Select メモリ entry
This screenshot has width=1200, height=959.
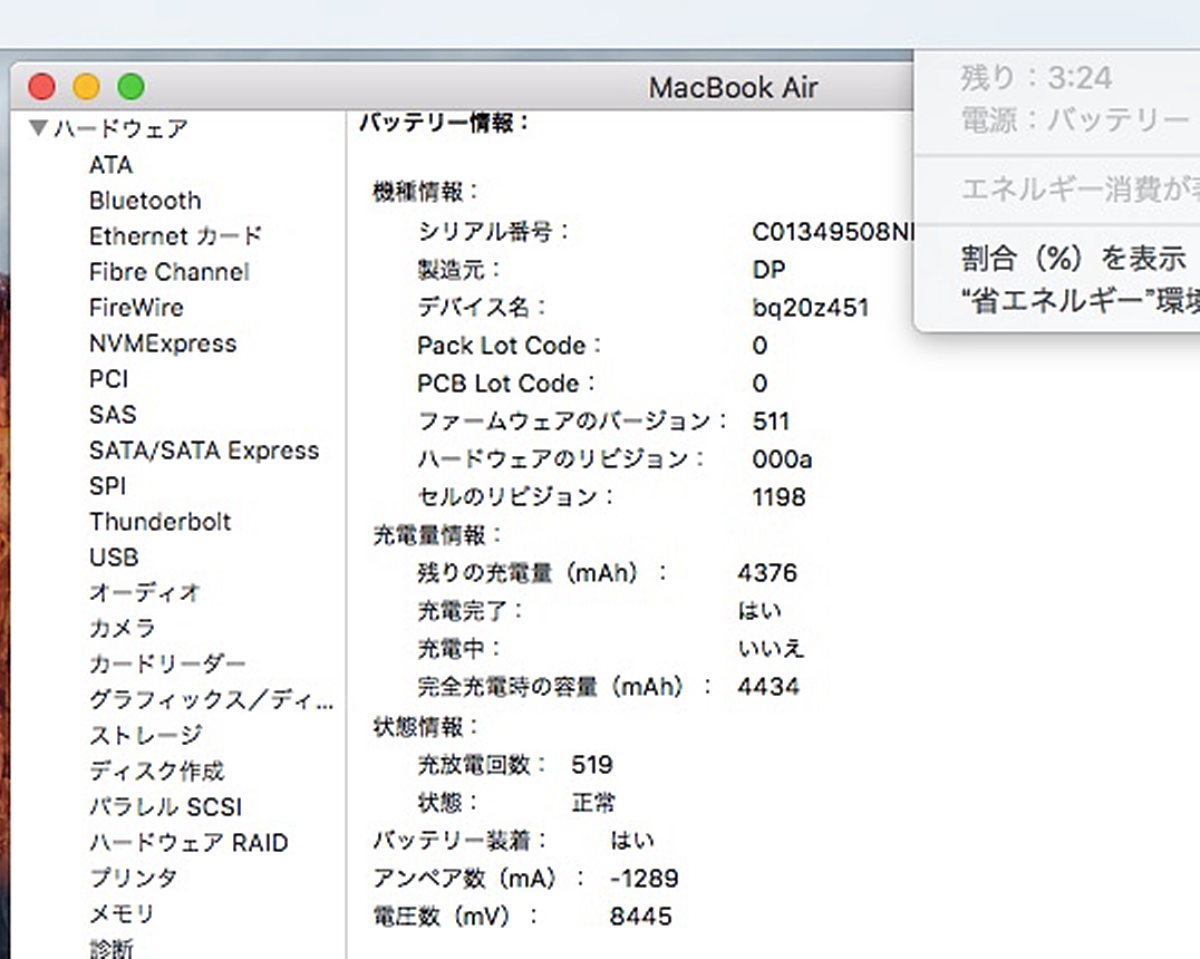122,914
